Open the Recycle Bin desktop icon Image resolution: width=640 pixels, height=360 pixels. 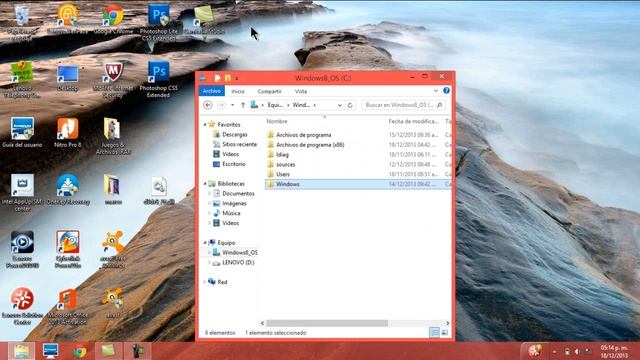22,21
